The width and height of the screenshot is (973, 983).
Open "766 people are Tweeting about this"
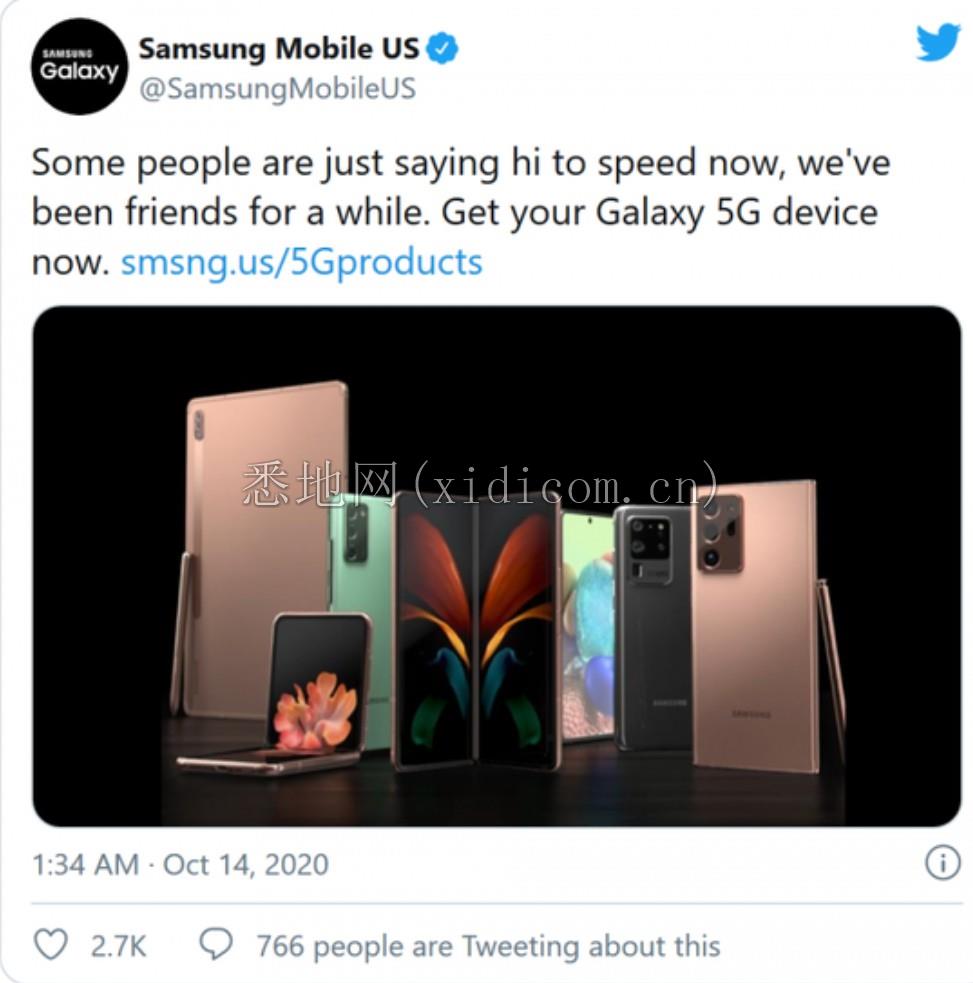488,946
